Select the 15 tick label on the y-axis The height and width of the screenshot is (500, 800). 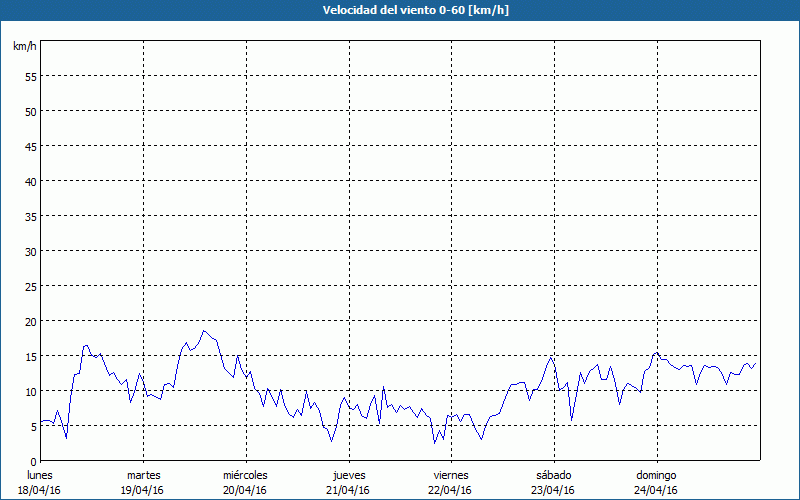(x=30, y=356)
